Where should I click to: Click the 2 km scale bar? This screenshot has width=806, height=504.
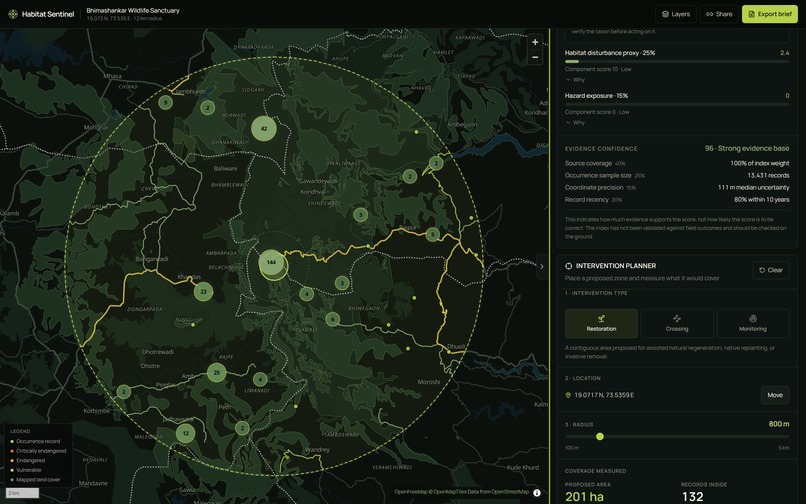tap(22, 493)
